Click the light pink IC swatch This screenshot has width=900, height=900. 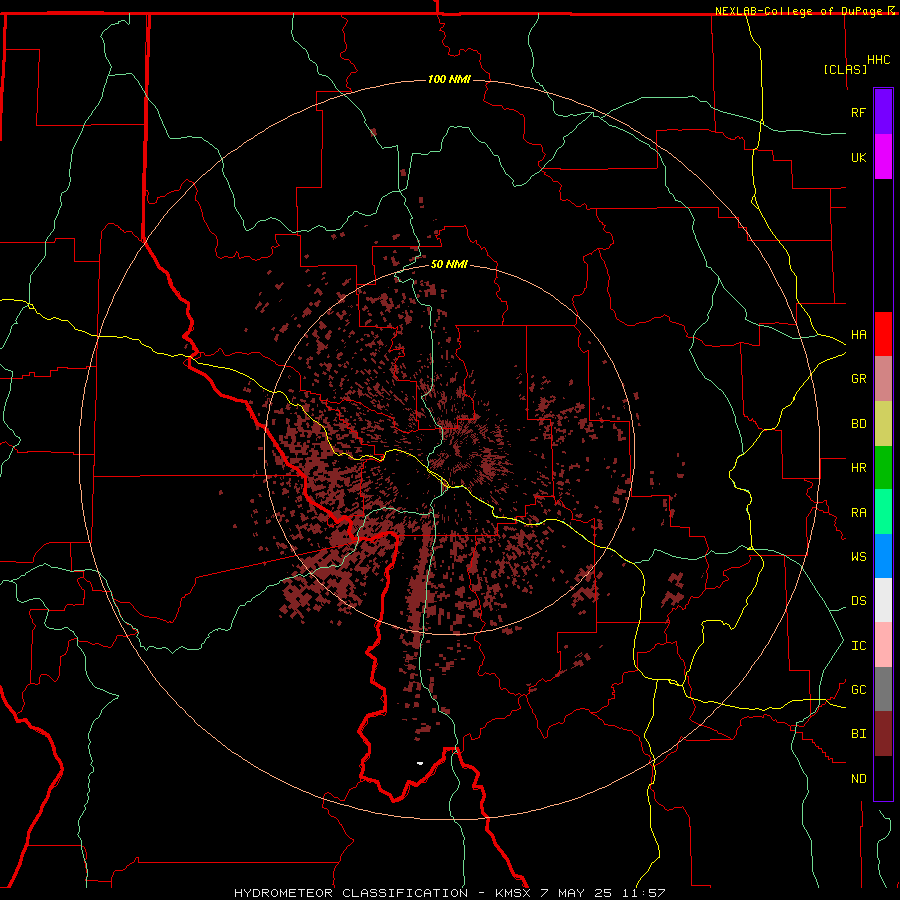click(883, 645)
